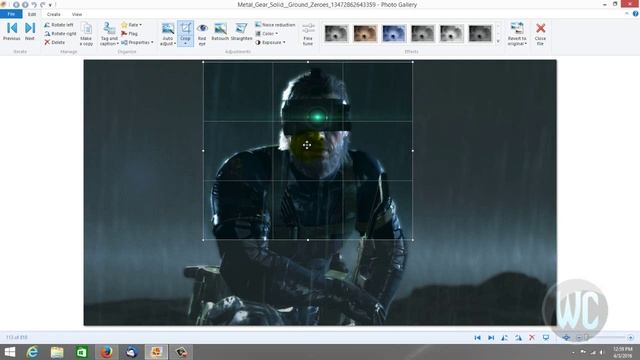Click Delete in the Manage group
Screen dimensions: 640x360
tap(55, 42)
